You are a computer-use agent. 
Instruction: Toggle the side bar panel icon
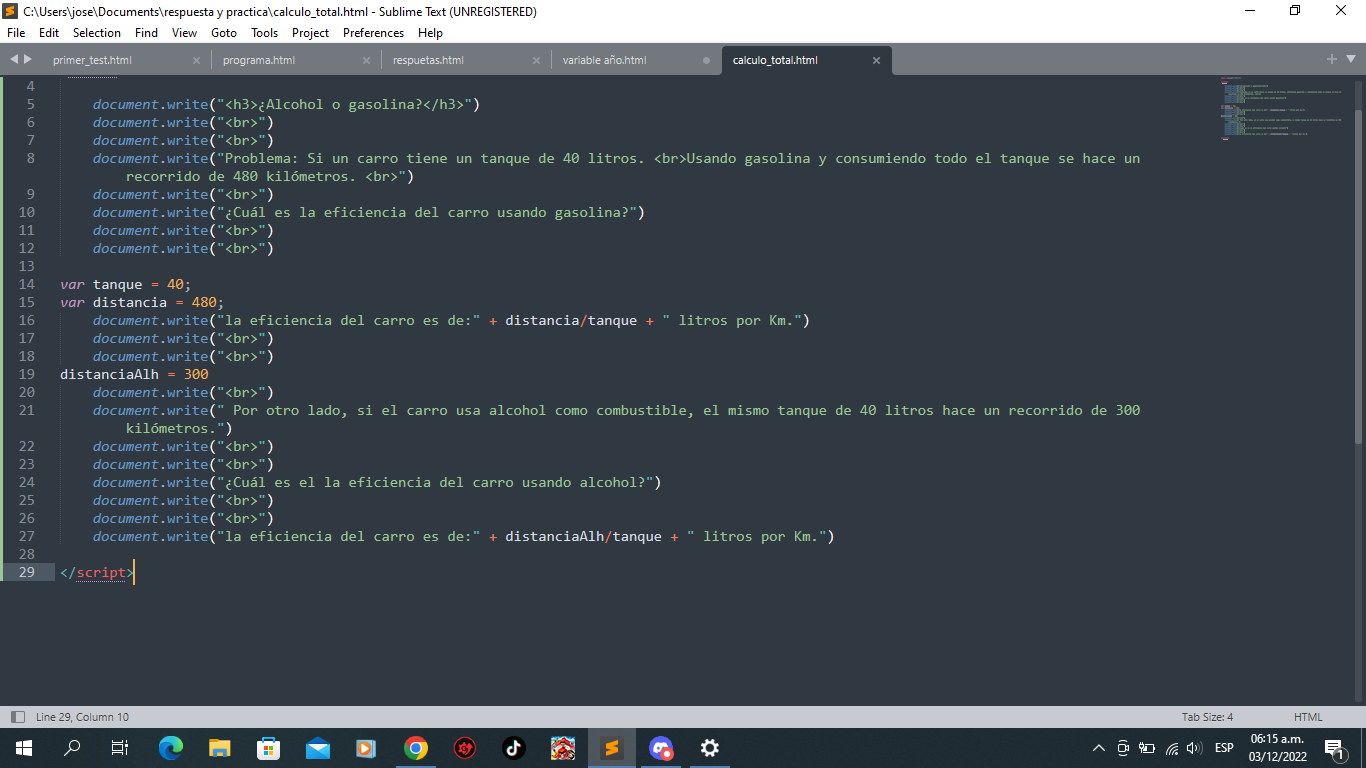pos(17,717)
